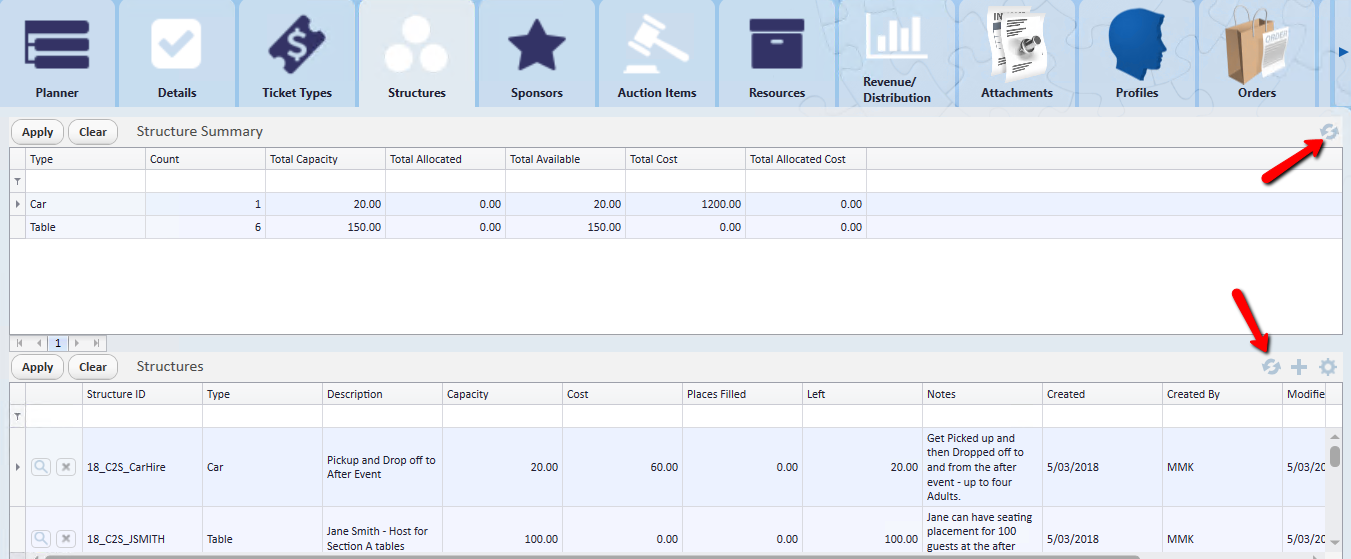Open the Structure Summary filter row icon
This screenshot has height=559, width=1351.
pyautogui.click(x=17, y=182)
